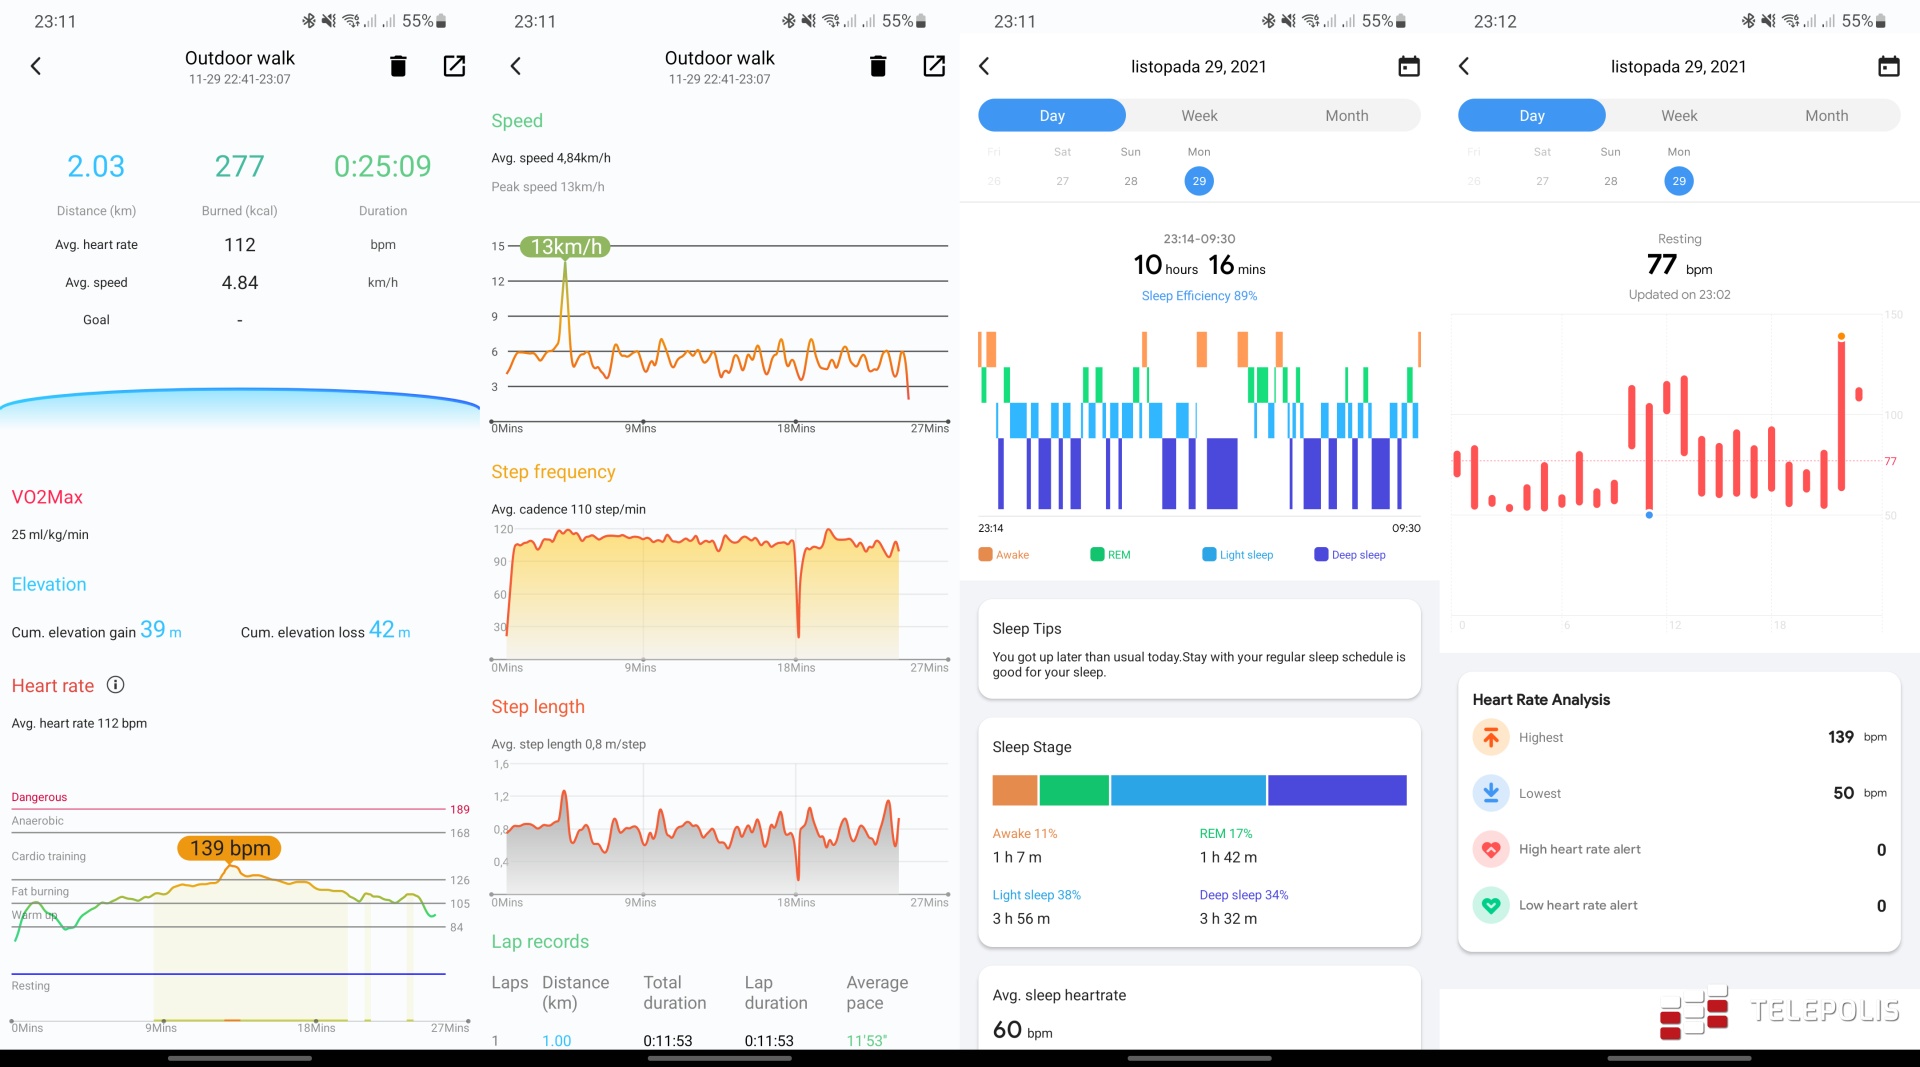Tap the Deep sleep segment in Sleep Stage bar
Image resolution: width=1920 pixels, height=1067 pixels.
pos(1336,790)
